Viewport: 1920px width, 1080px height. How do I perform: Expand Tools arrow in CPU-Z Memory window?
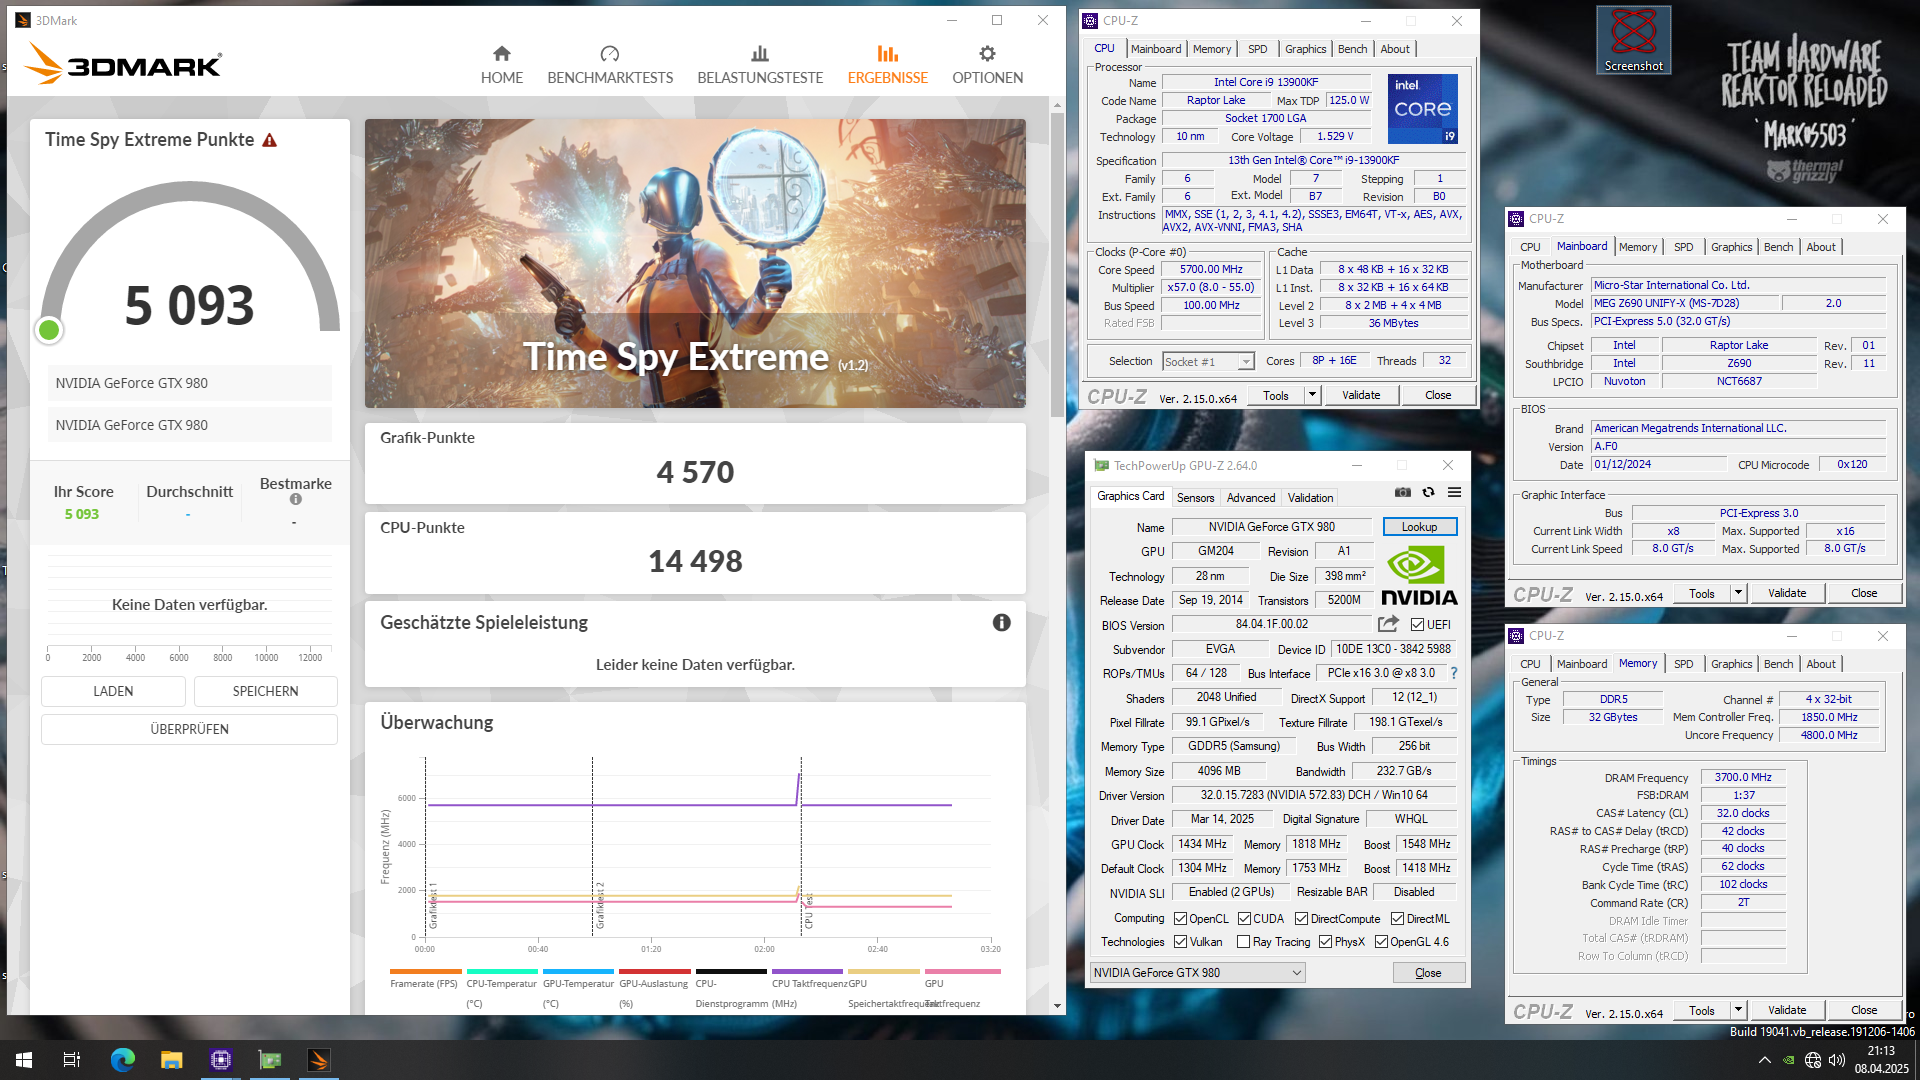point(1738,1010)
